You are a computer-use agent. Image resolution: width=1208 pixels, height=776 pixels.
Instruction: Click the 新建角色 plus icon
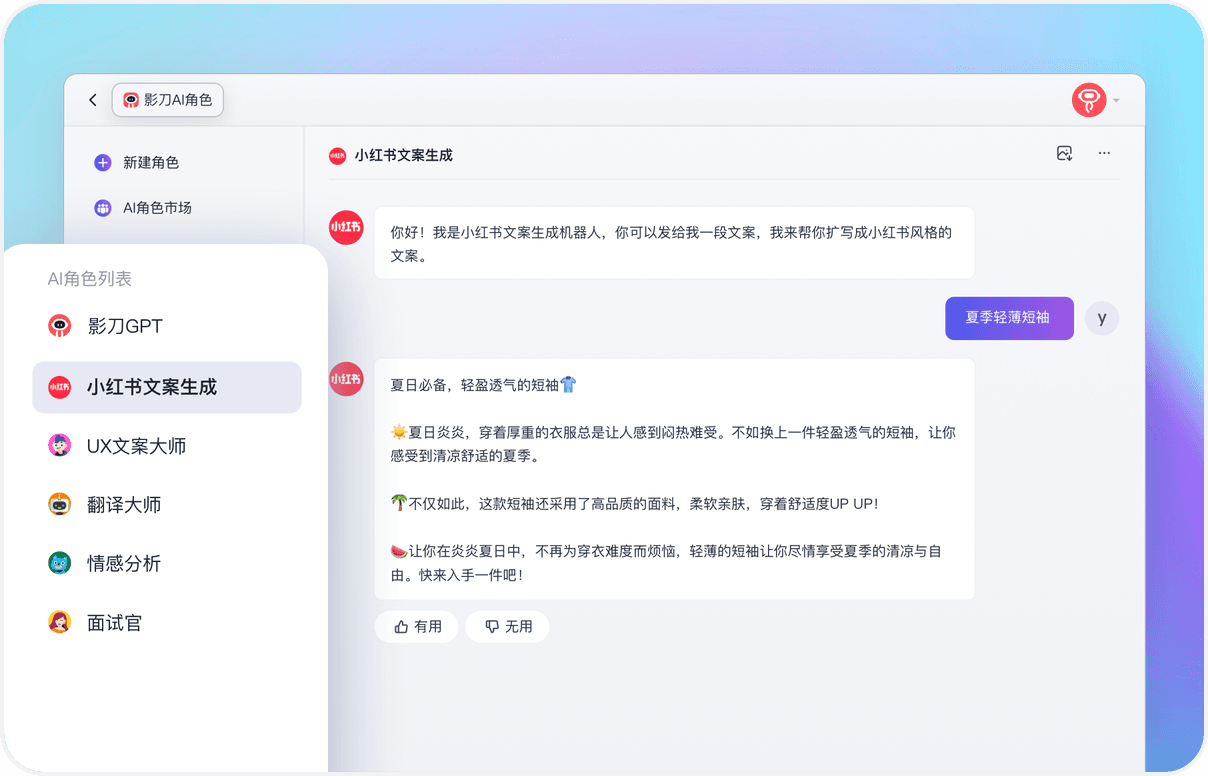point(102,162)
